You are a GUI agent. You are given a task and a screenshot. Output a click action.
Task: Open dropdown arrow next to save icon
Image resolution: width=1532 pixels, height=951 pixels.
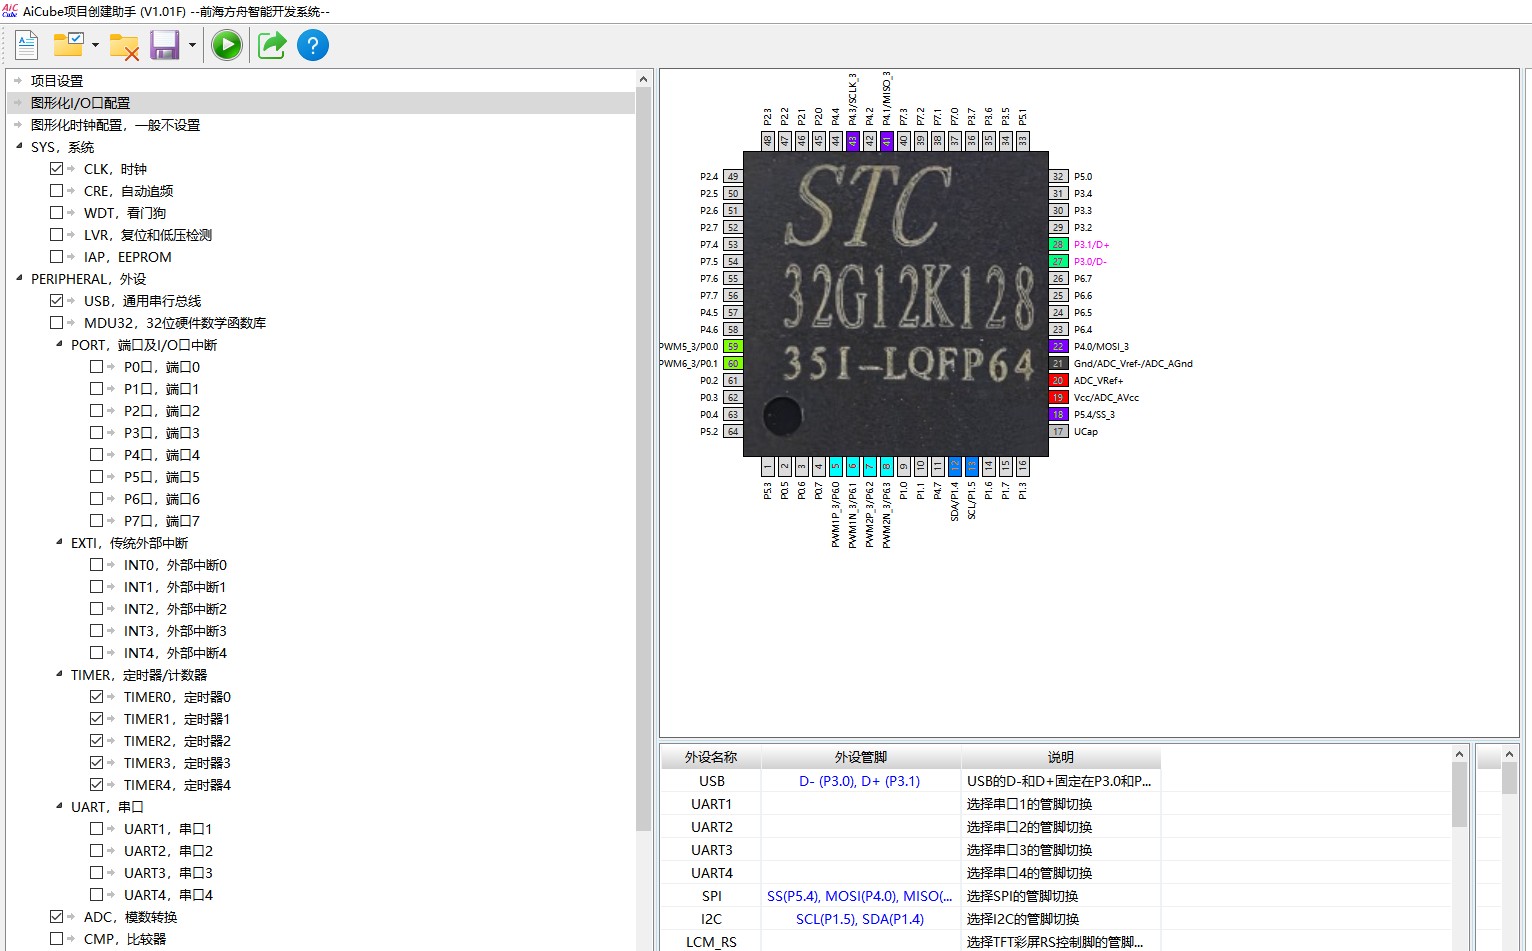pos(192,46)
